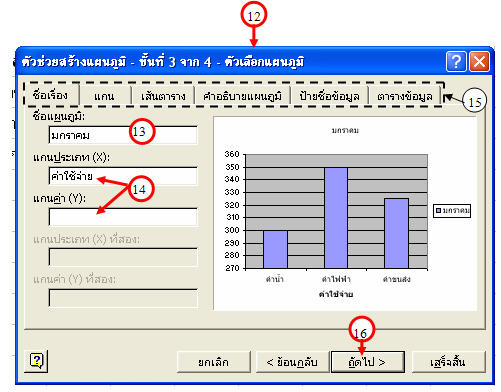Click the มกราคม legend color swatch
Image resolution: width=501 pixels, height=392 pixels.
[439, 211]
